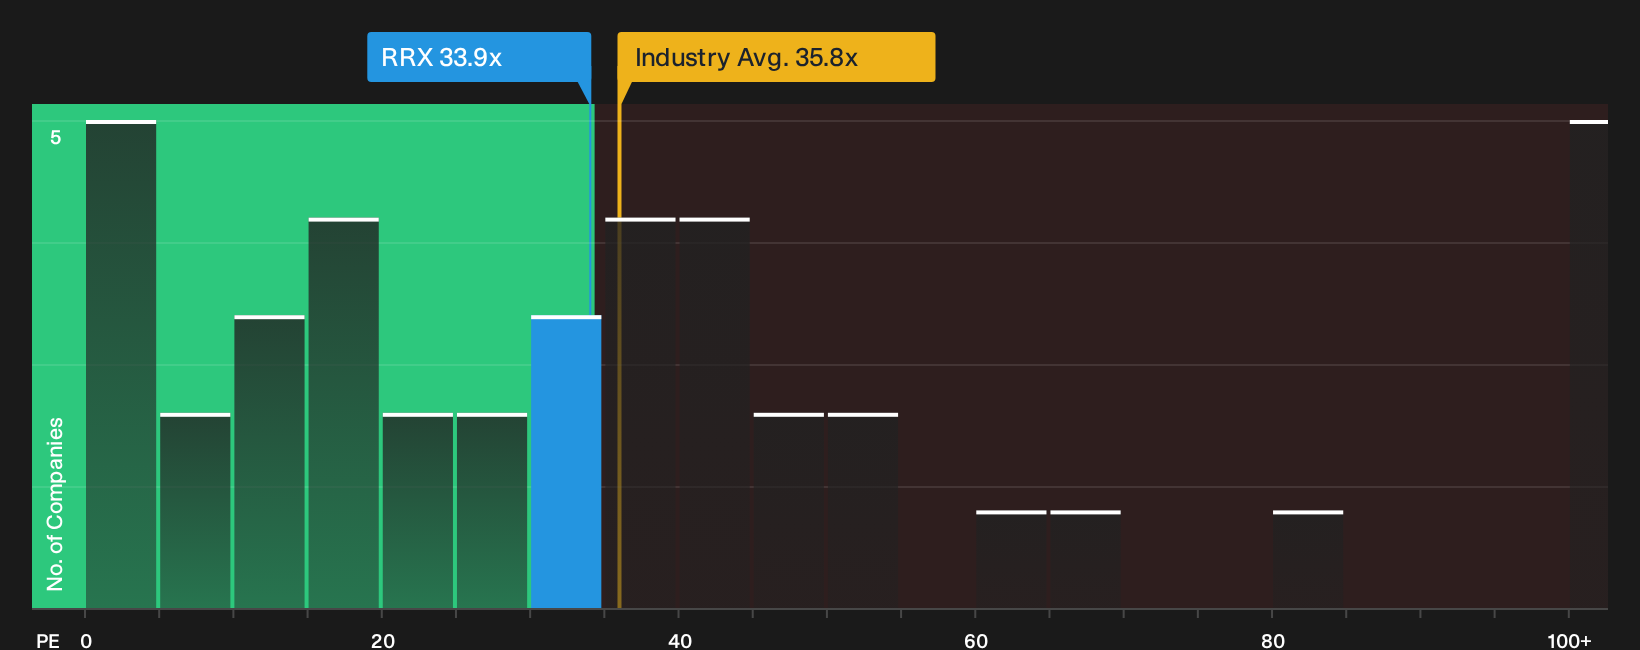Viewport: 1640px width, 650px height.
Task: Select the 100+ PE bar
Action: pyautogui.click(x=1589, y=364)
